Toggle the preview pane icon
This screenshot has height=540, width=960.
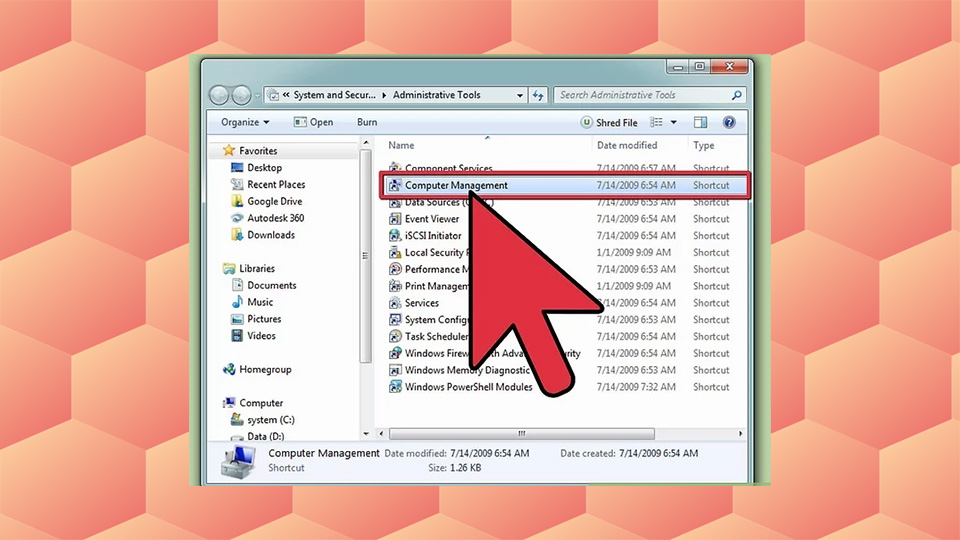point(700,122)
